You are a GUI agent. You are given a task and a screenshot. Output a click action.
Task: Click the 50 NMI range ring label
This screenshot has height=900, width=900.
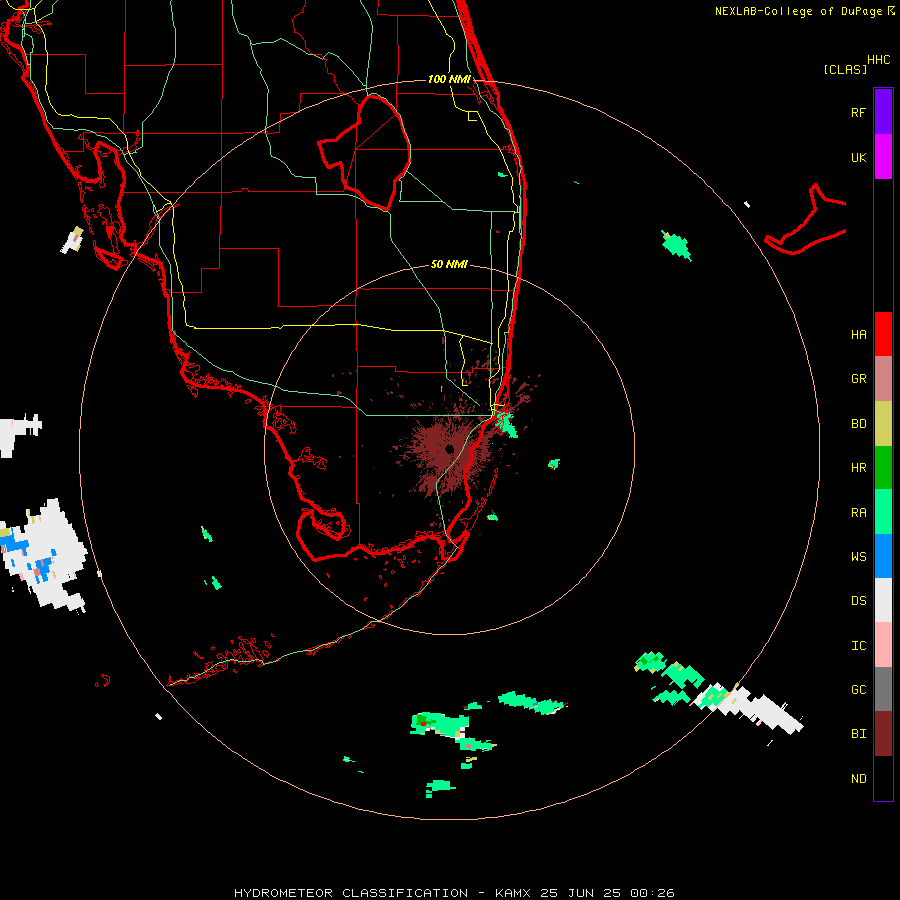point(449,264)
